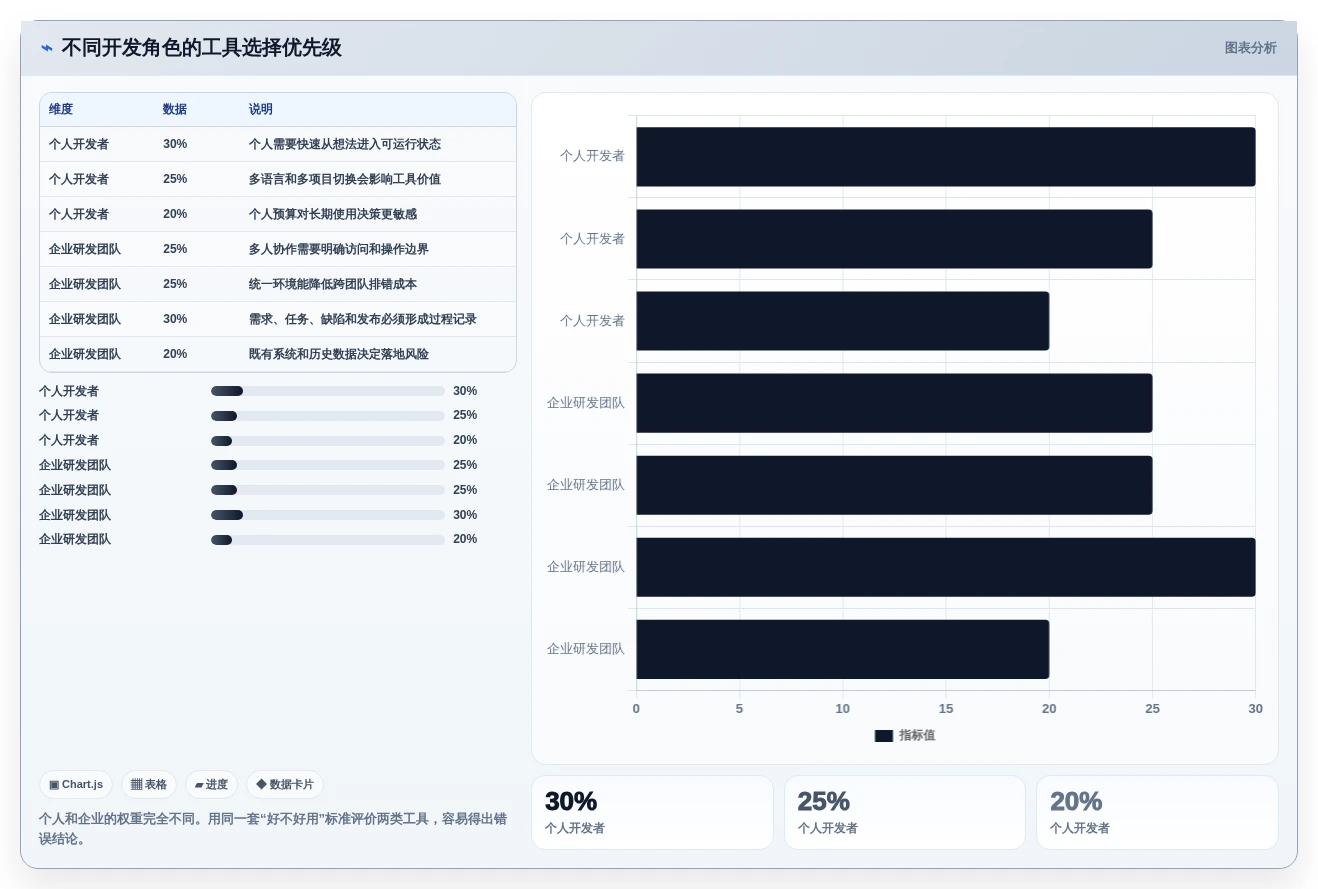Click the 维度 table column header
1318x889 pixels.
[x=61, y=110]
